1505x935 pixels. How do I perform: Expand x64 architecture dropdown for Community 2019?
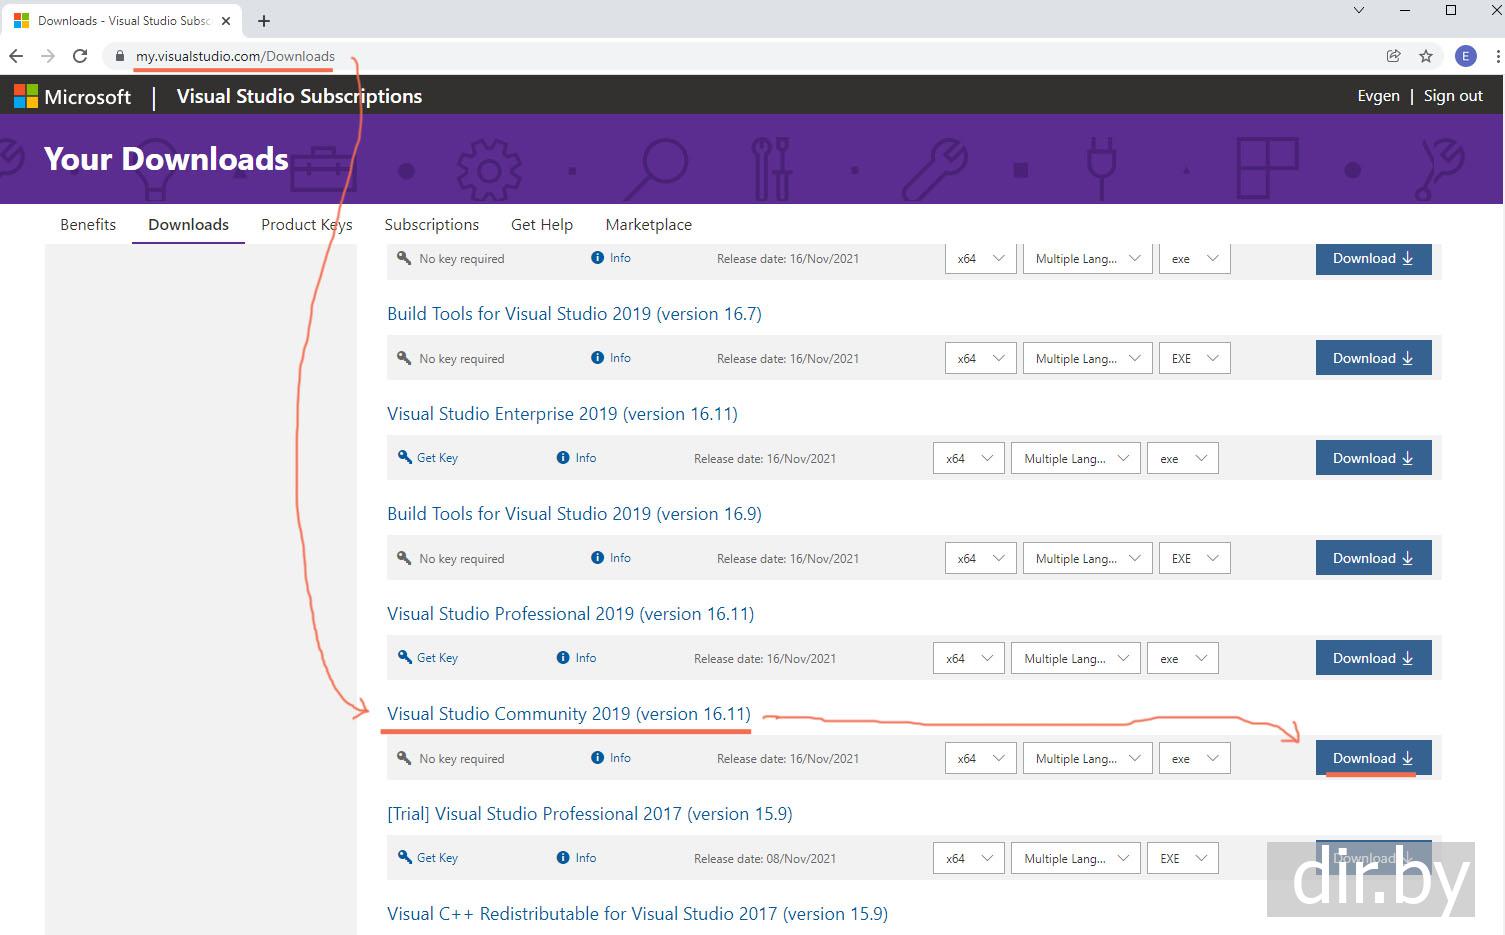(x=980, y=759)
